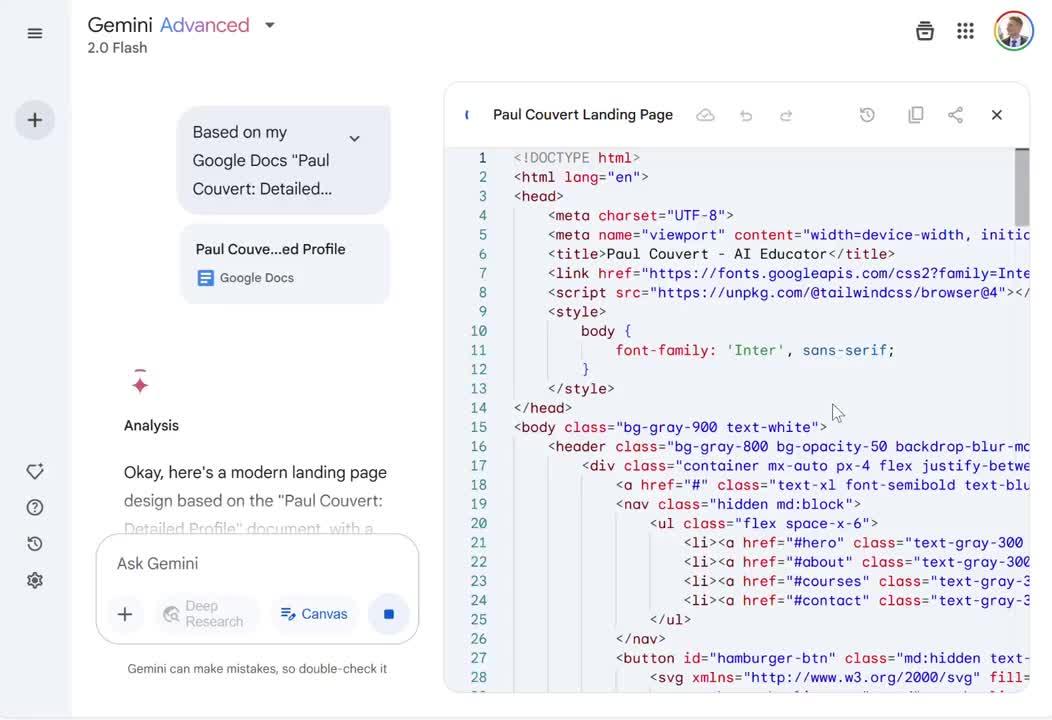
Task: Share the Paul Couvert Landing Page canvas
Action: tap(955, 115)
